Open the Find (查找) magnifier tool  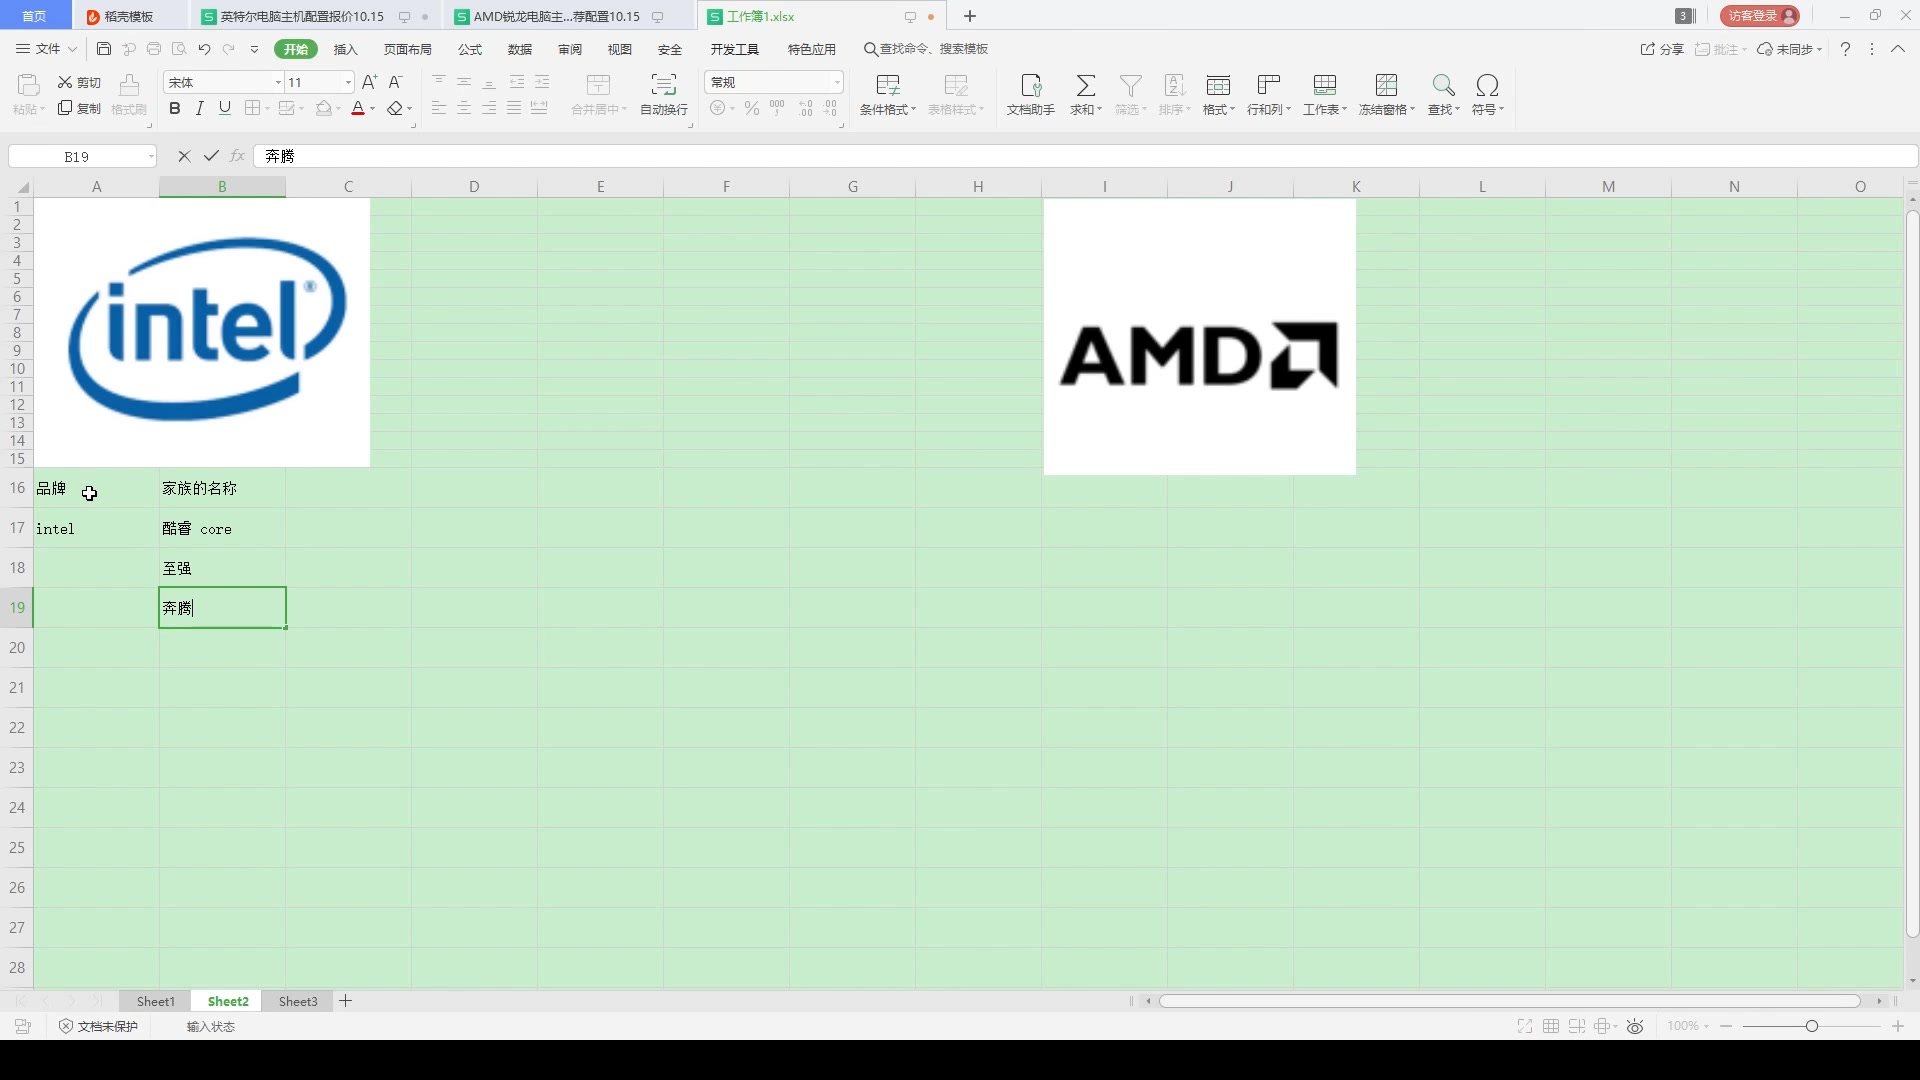1444,94
